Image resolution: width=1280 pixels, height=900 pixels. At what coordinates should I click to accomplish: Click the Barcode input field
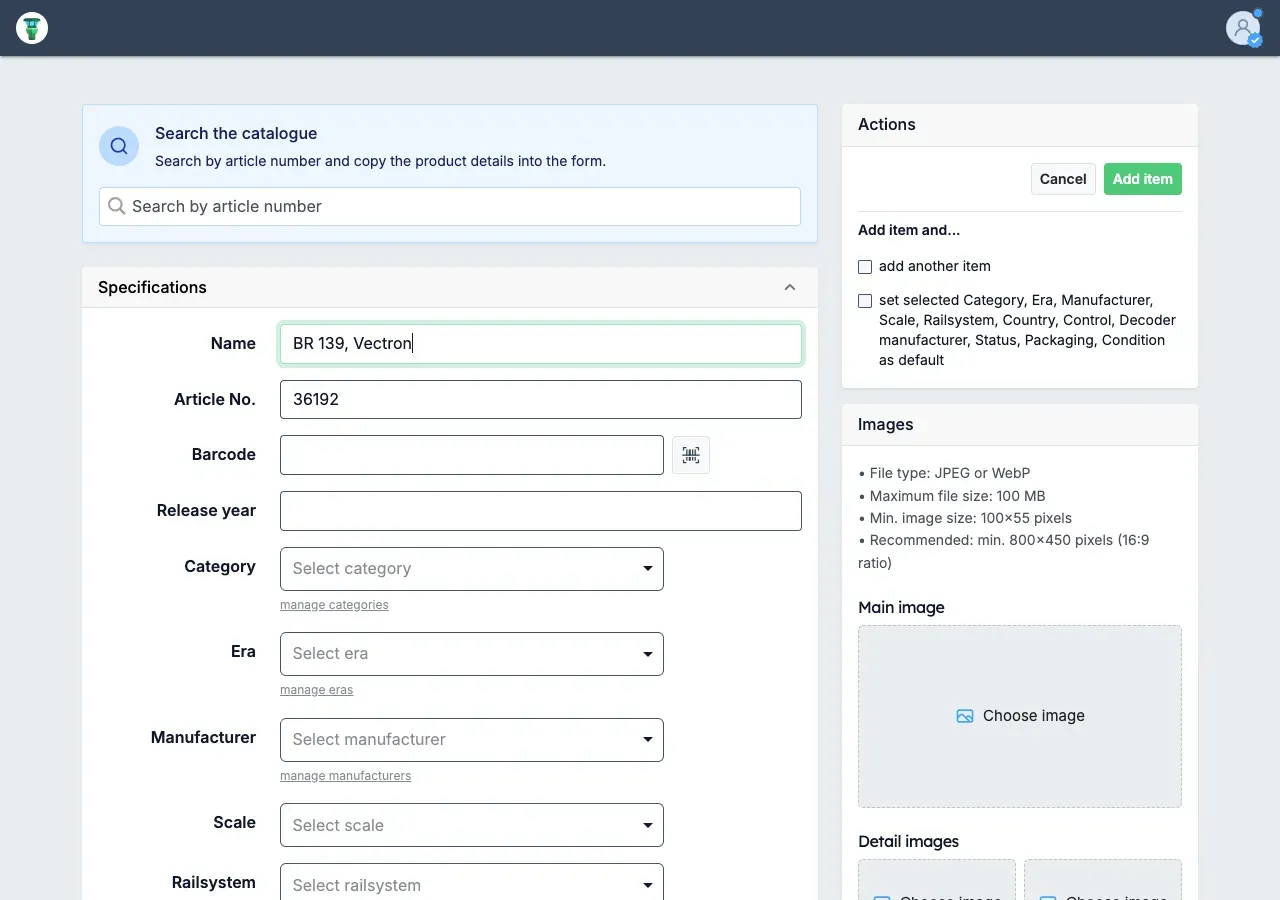(x=472, y=455)
